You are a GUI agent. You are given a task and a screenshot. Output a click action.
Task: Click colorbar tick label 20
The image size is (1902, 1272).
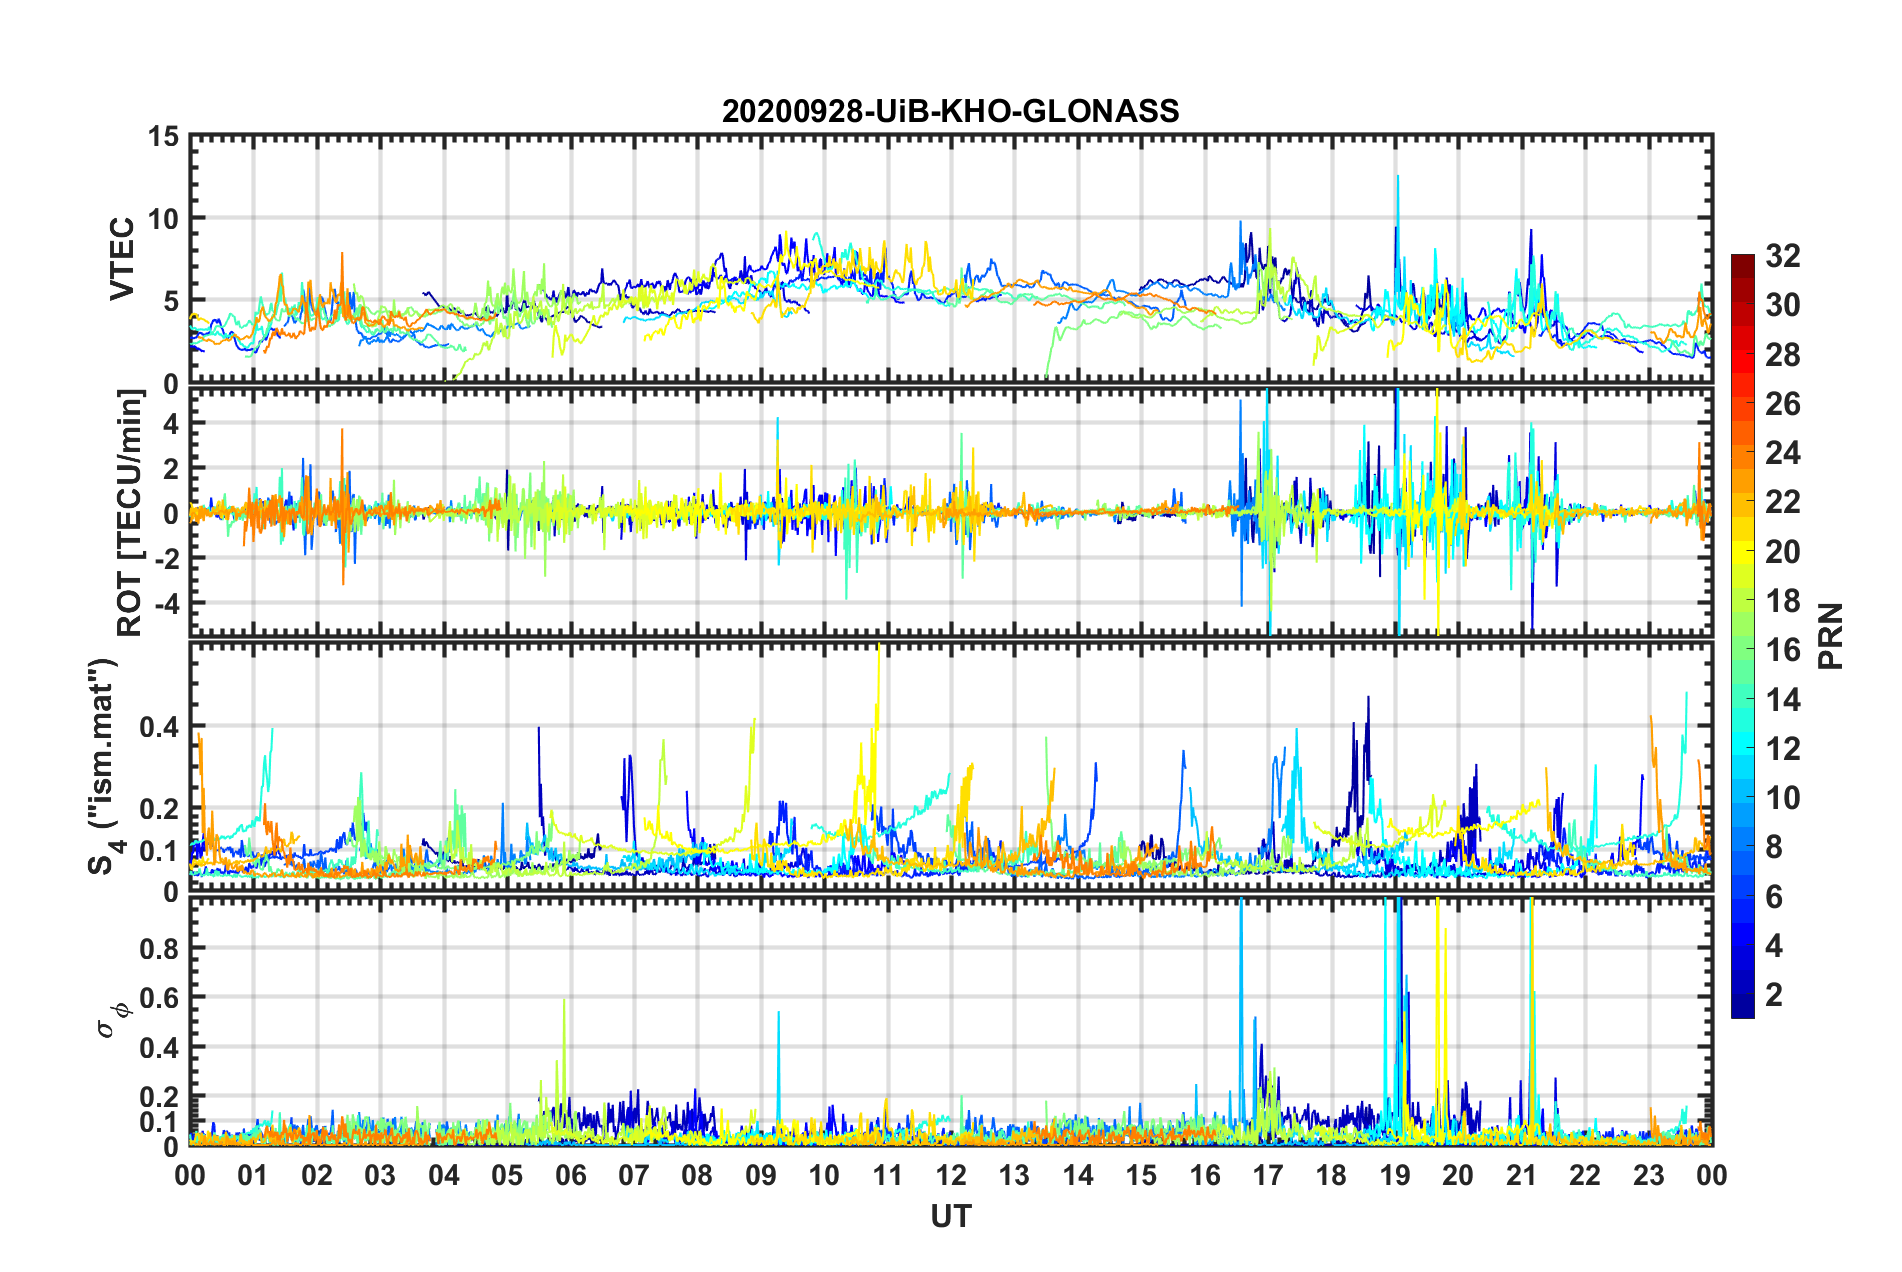(1782, 552)
